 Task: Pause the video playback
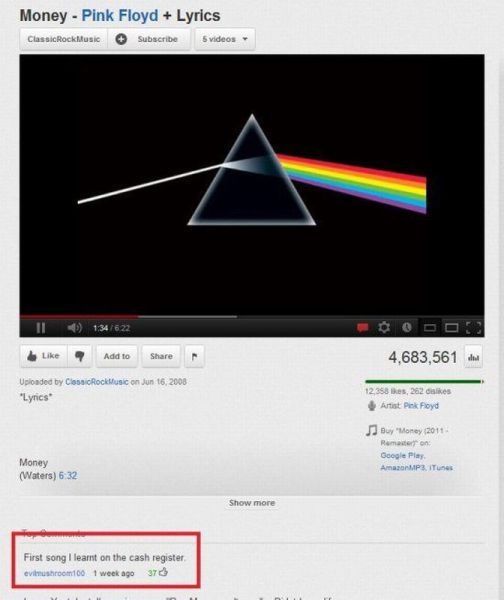point(41,328)
